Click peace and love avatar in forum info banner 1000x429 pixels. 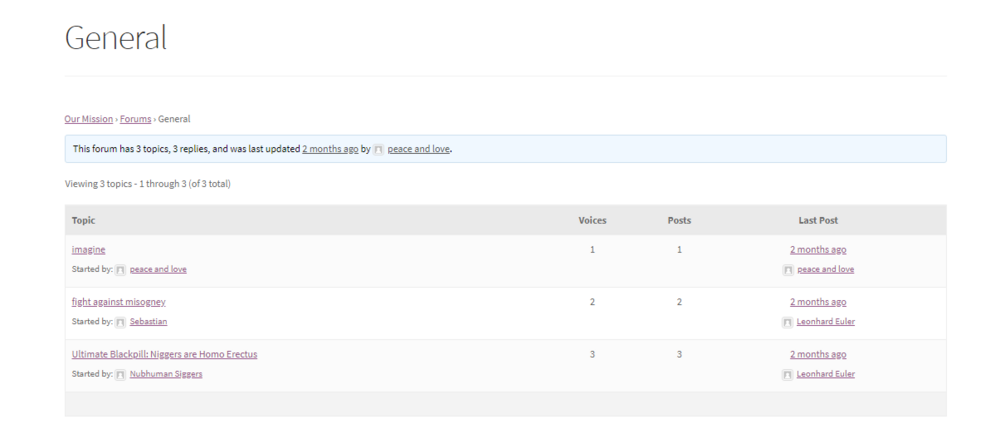[x=378, y=150]
